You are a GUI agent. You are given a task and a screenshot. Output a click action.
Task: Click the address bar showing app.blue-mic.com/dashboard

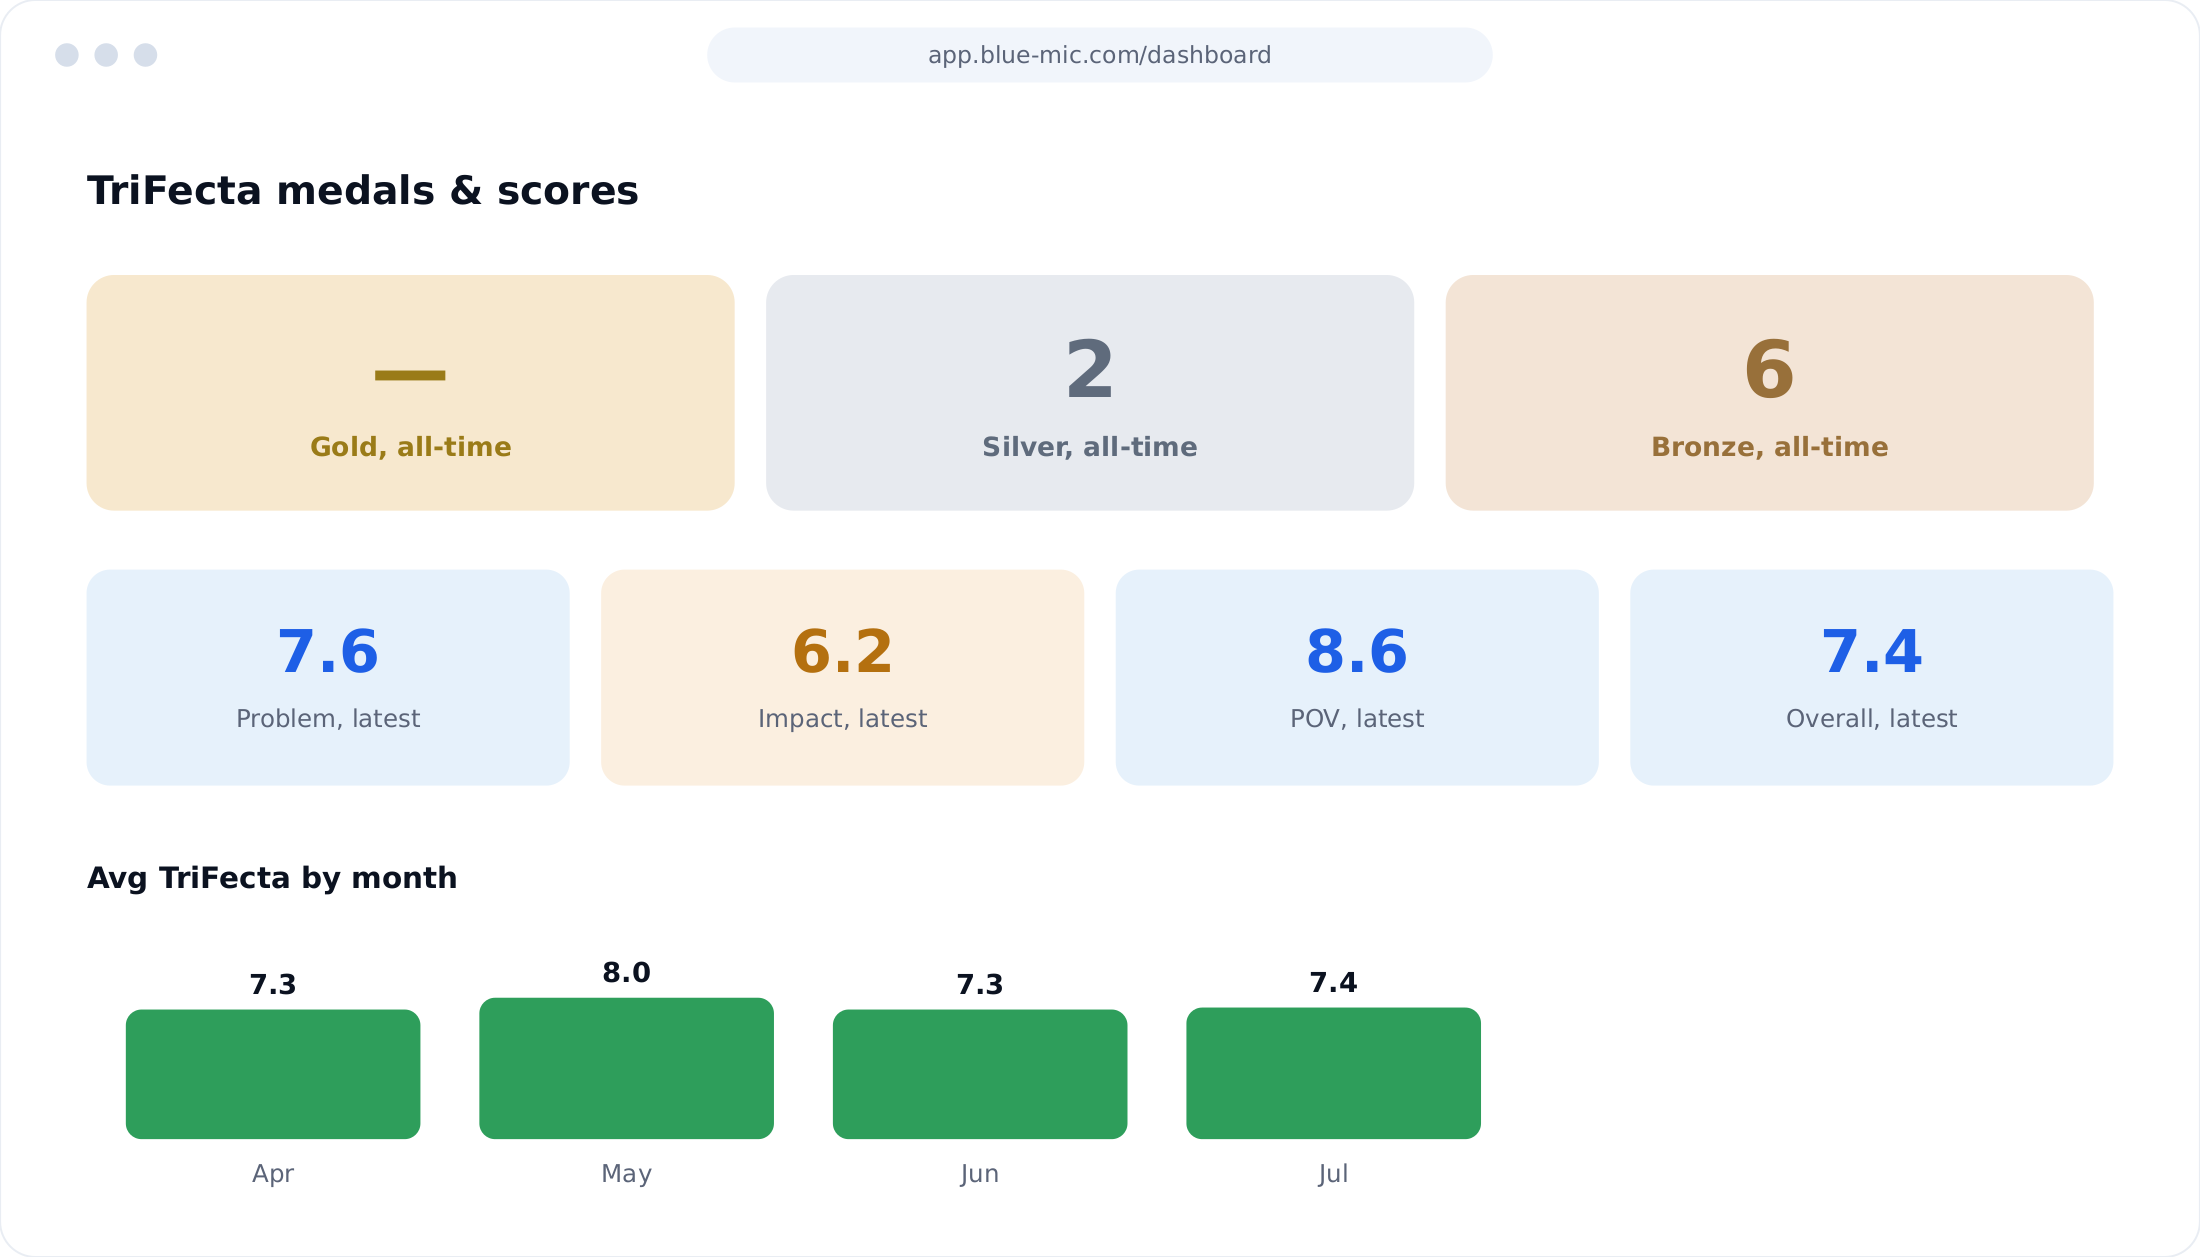point(1099,55)
